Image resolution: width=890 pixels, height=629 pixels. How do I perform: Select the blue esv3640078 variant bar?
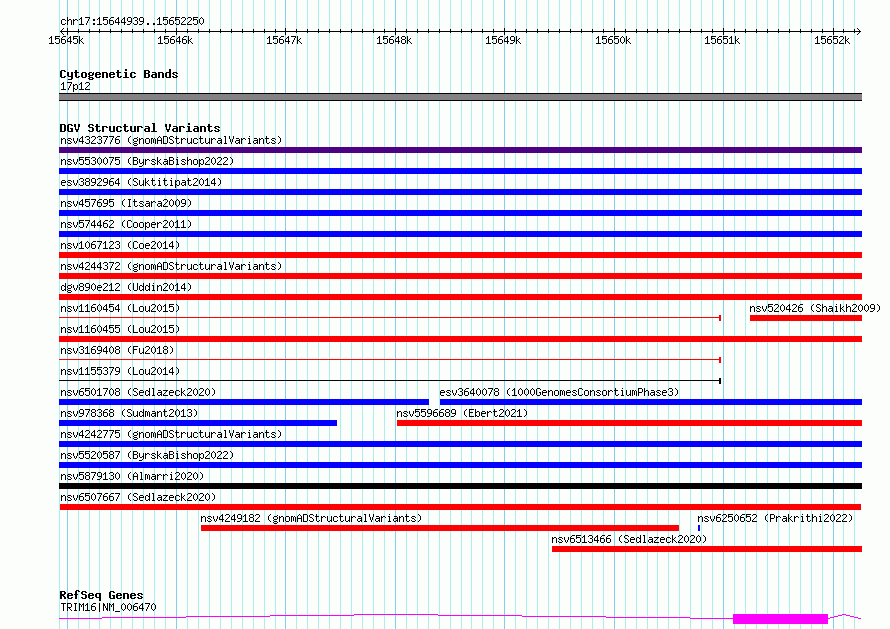tap(651, 402)
